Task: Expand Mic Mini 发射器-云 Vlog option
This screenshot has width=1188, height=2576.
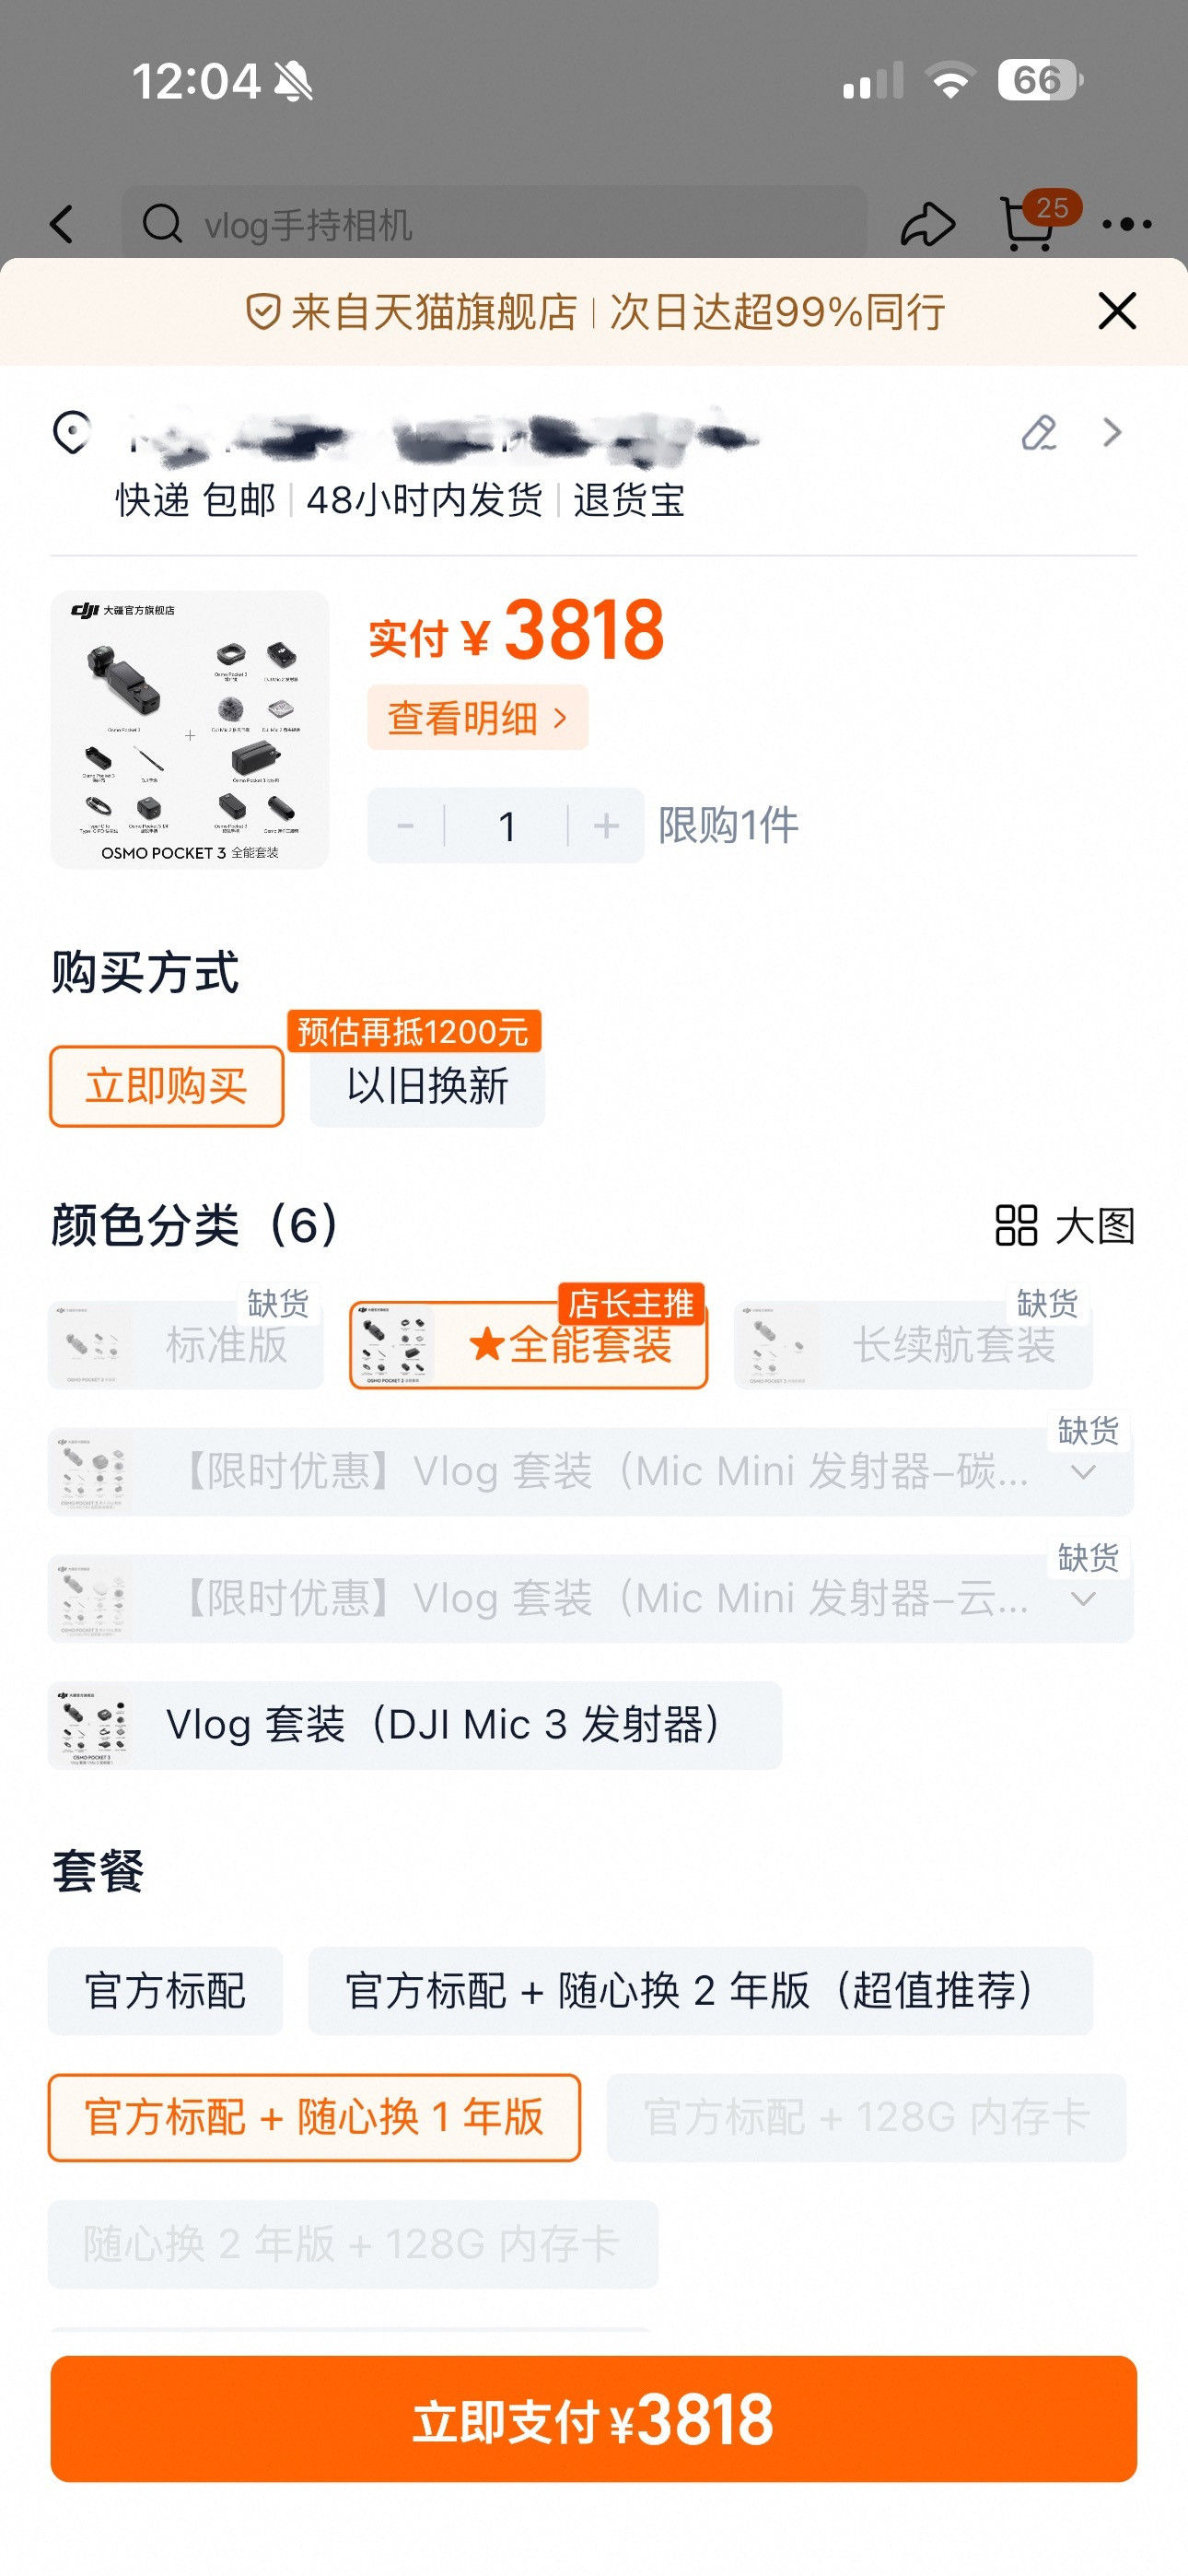Action: click(x=1083, y=1599)
